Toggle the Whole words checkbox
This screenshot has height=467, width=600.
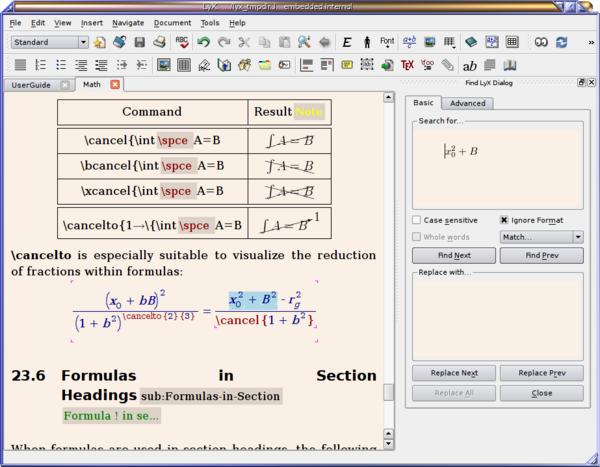(x=417, y=237)
